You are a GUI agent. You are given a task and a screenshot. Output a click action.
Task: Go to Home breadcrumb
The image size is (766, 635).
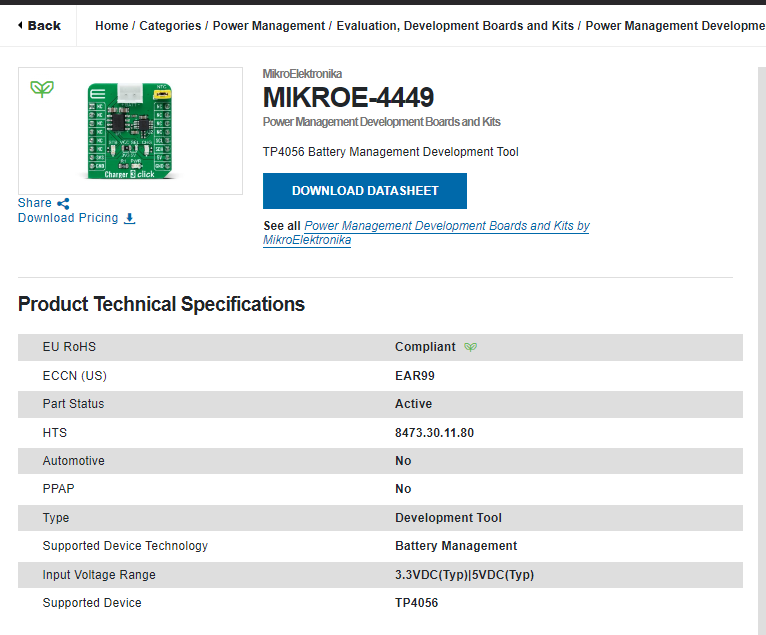(x=111, y=25)
